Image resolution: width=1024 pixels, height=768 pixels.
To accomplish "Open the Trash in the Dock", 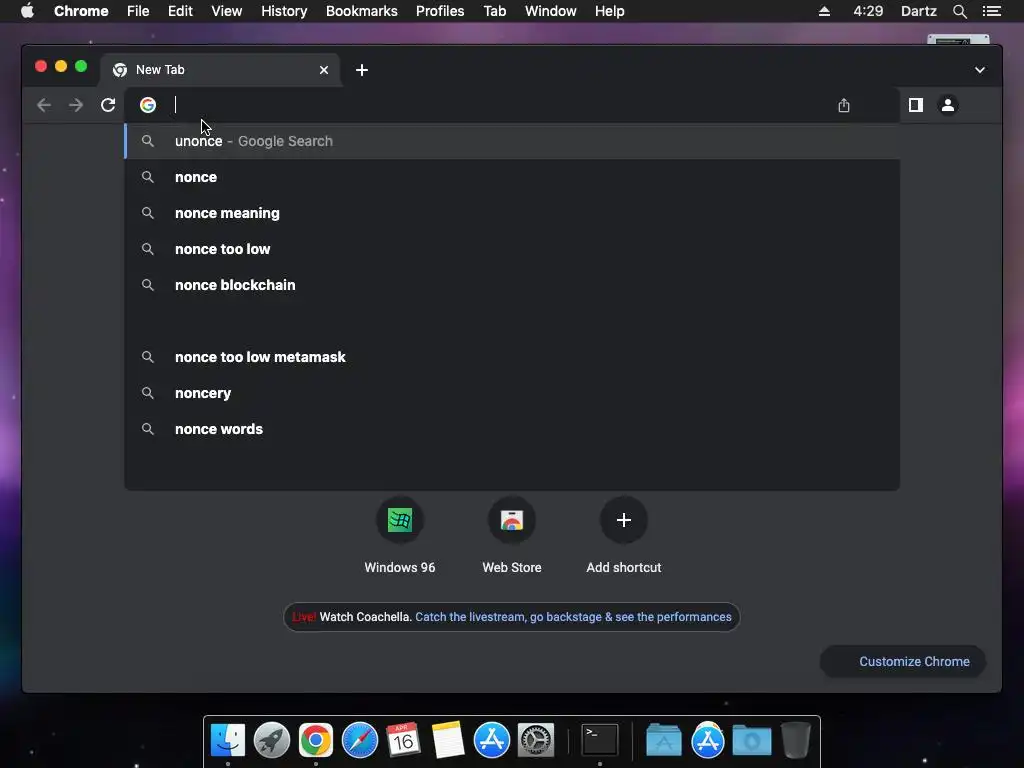I will [x=795, y=740].
